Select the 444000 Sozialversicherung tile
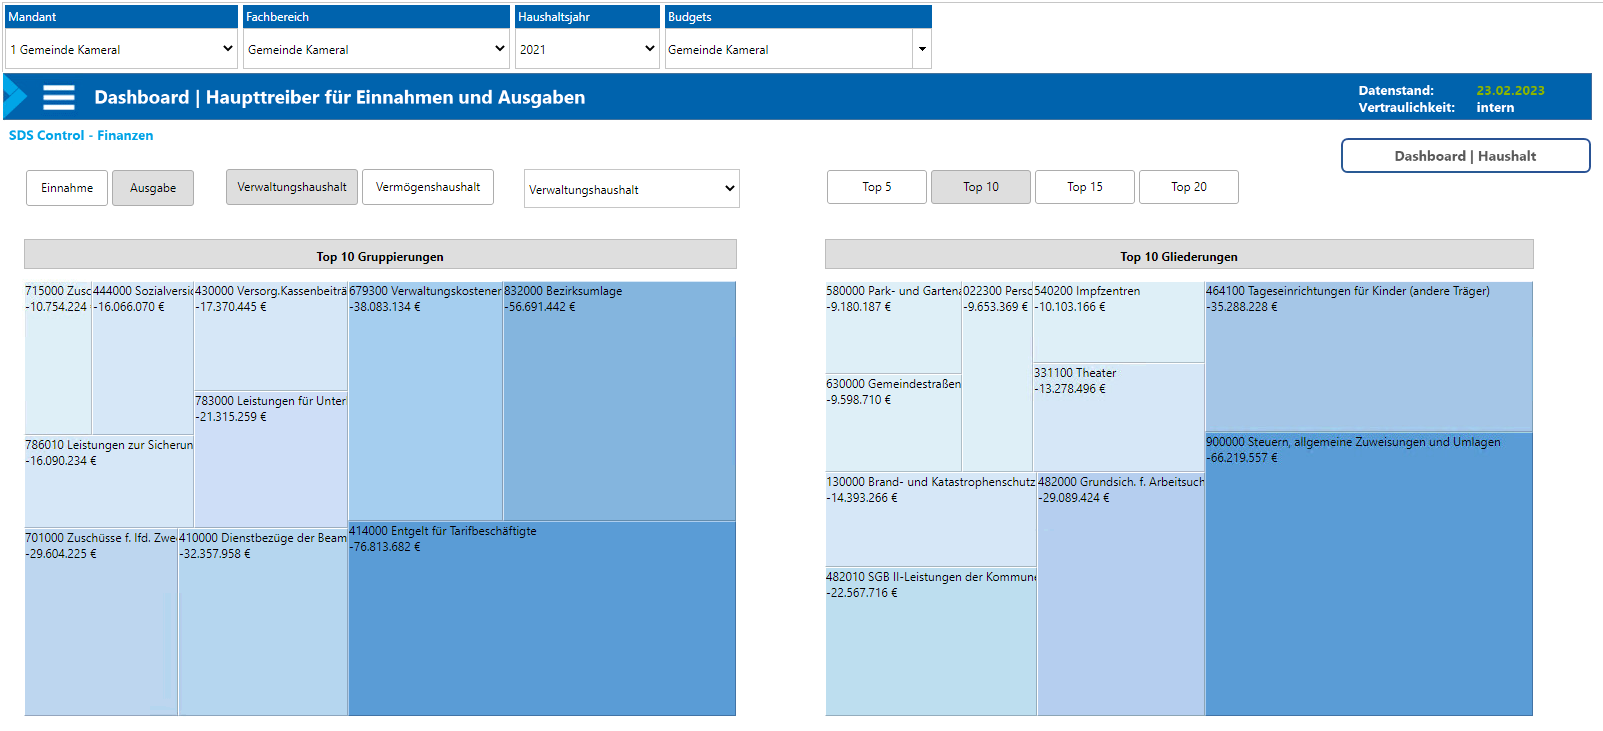Image resolution: width=1603 pixels, height=731 pixels. (142, 358)
